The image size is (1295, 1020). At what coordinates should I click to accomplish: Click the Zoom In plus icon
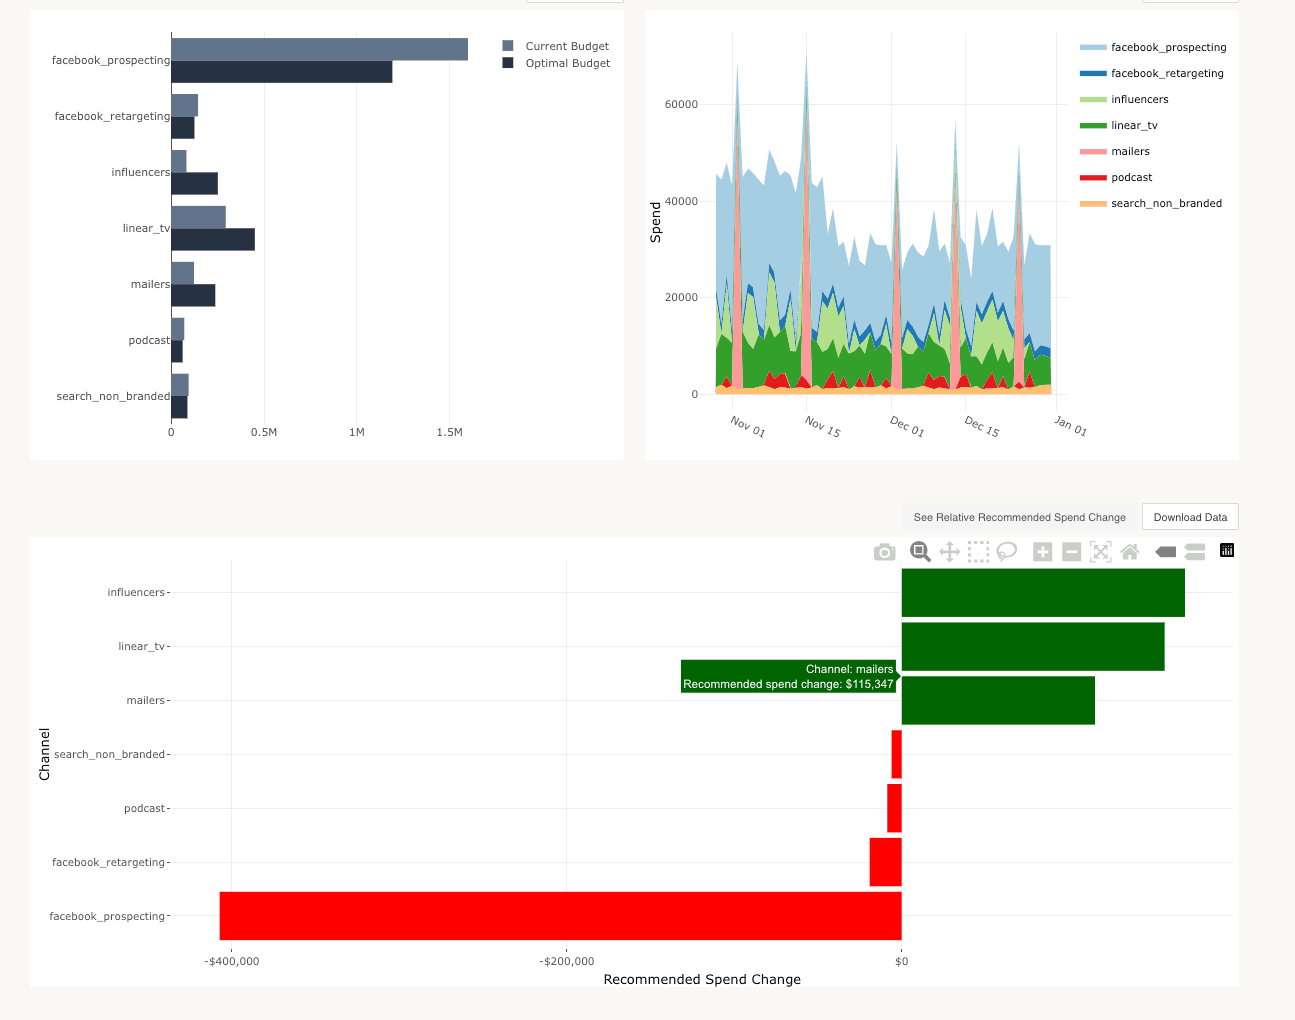pyautogui.click(x=1042, y=552)
